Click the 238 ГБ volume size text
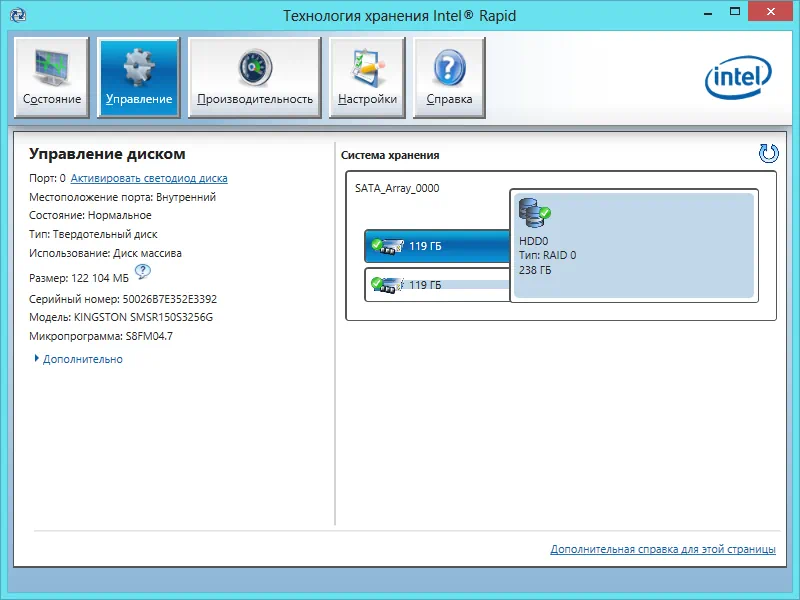Image resolution: width=800 pixels, height=600 pixels. 535,270
